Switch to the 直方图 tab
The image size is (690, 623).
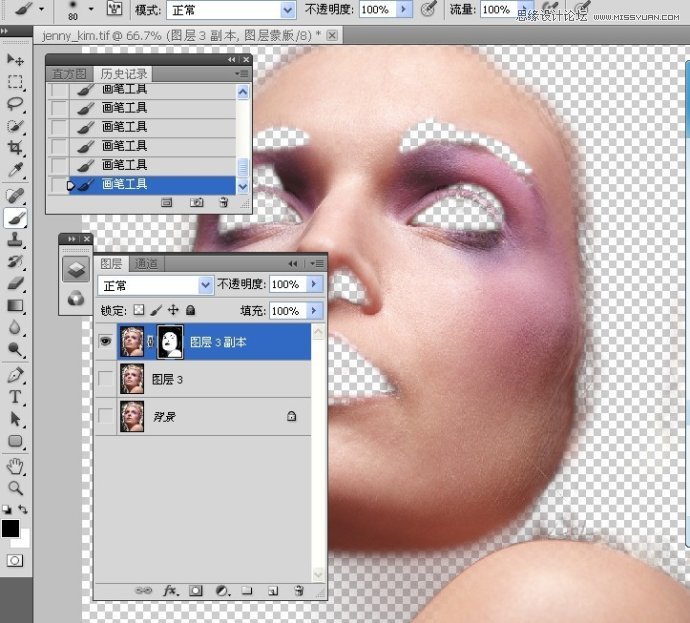(x=69, y=73)
